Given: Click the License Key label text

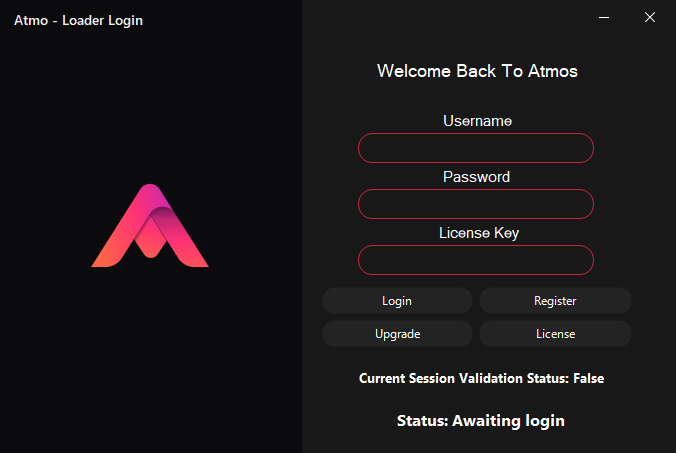Looking at the screenshot, I should tap(479, 233).
